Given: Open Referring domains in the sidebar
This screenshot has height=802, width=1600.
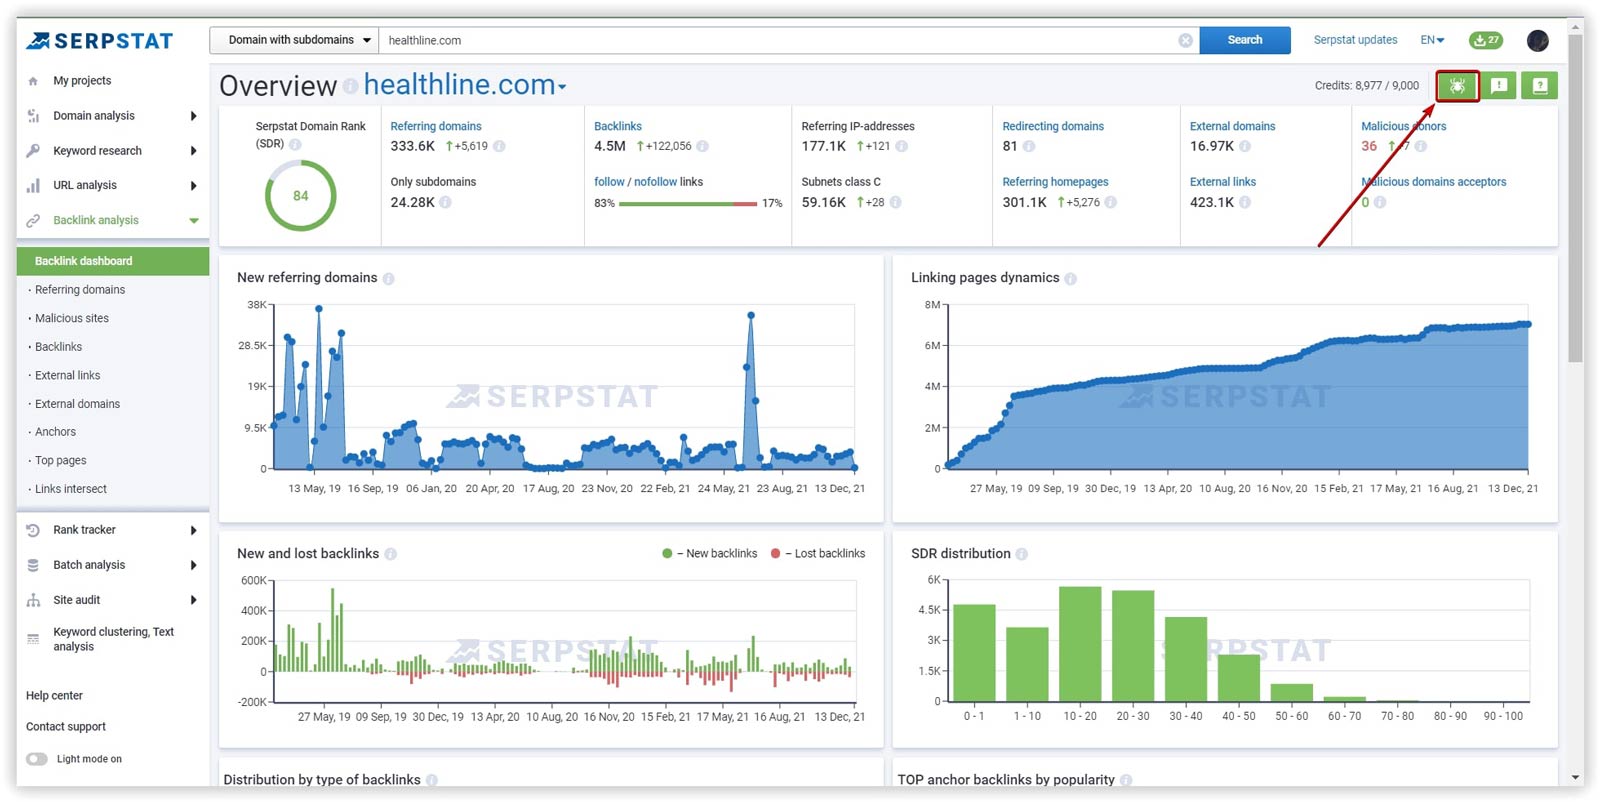Looking at the screenshot, I should (x=80, y=290).
